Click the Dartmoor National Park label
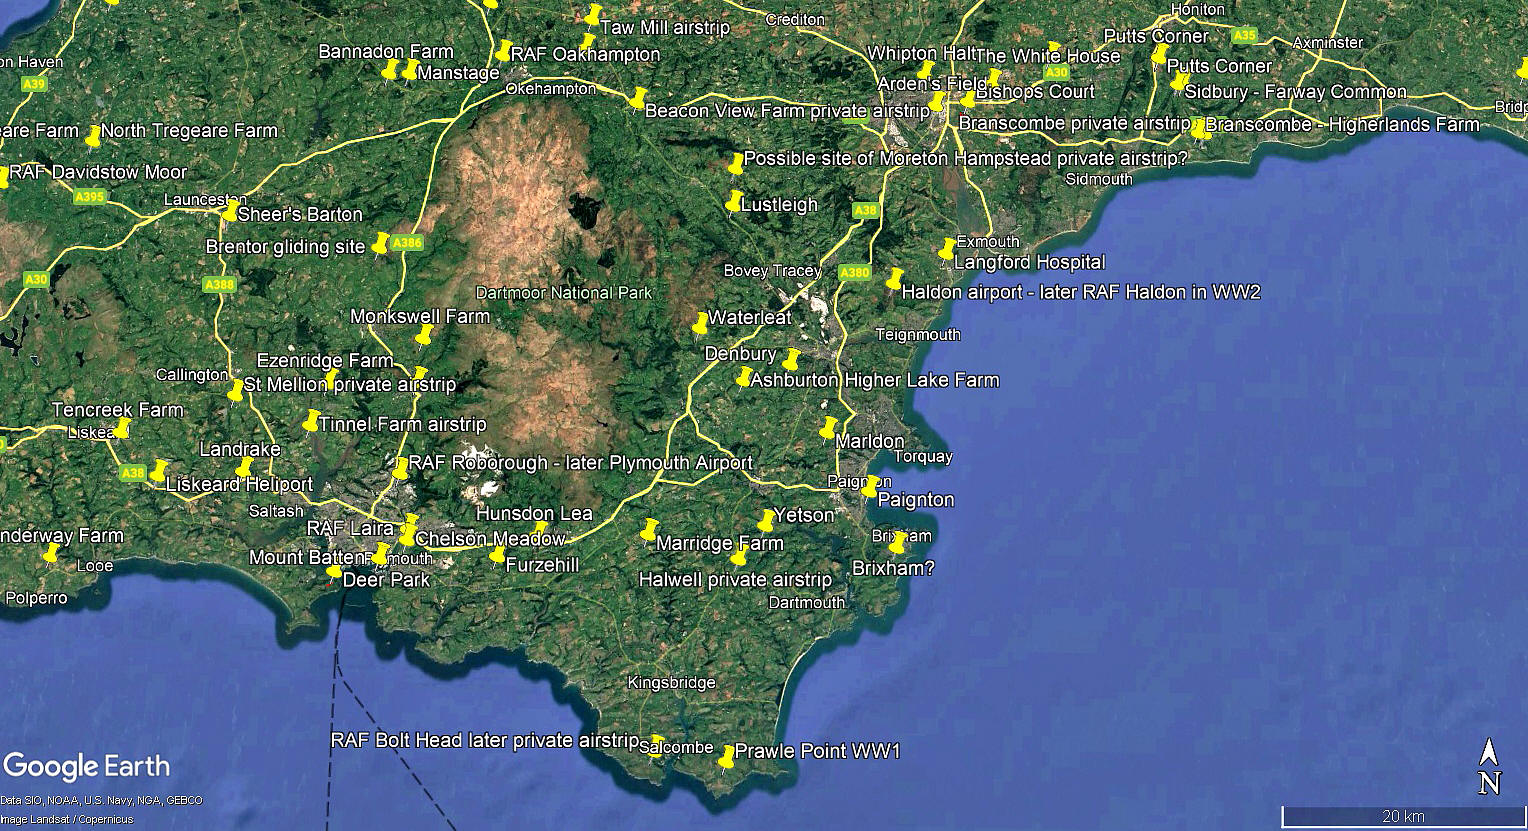 tap(564, 293)
